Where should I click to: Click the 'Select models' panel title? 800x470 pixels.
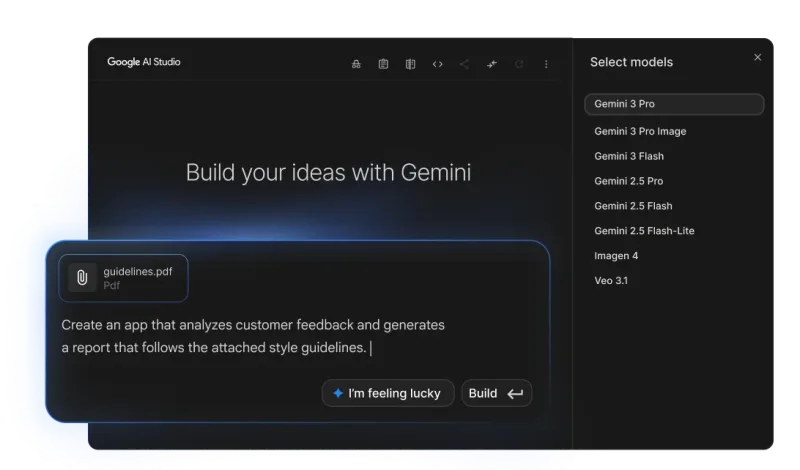coord(631,62)
